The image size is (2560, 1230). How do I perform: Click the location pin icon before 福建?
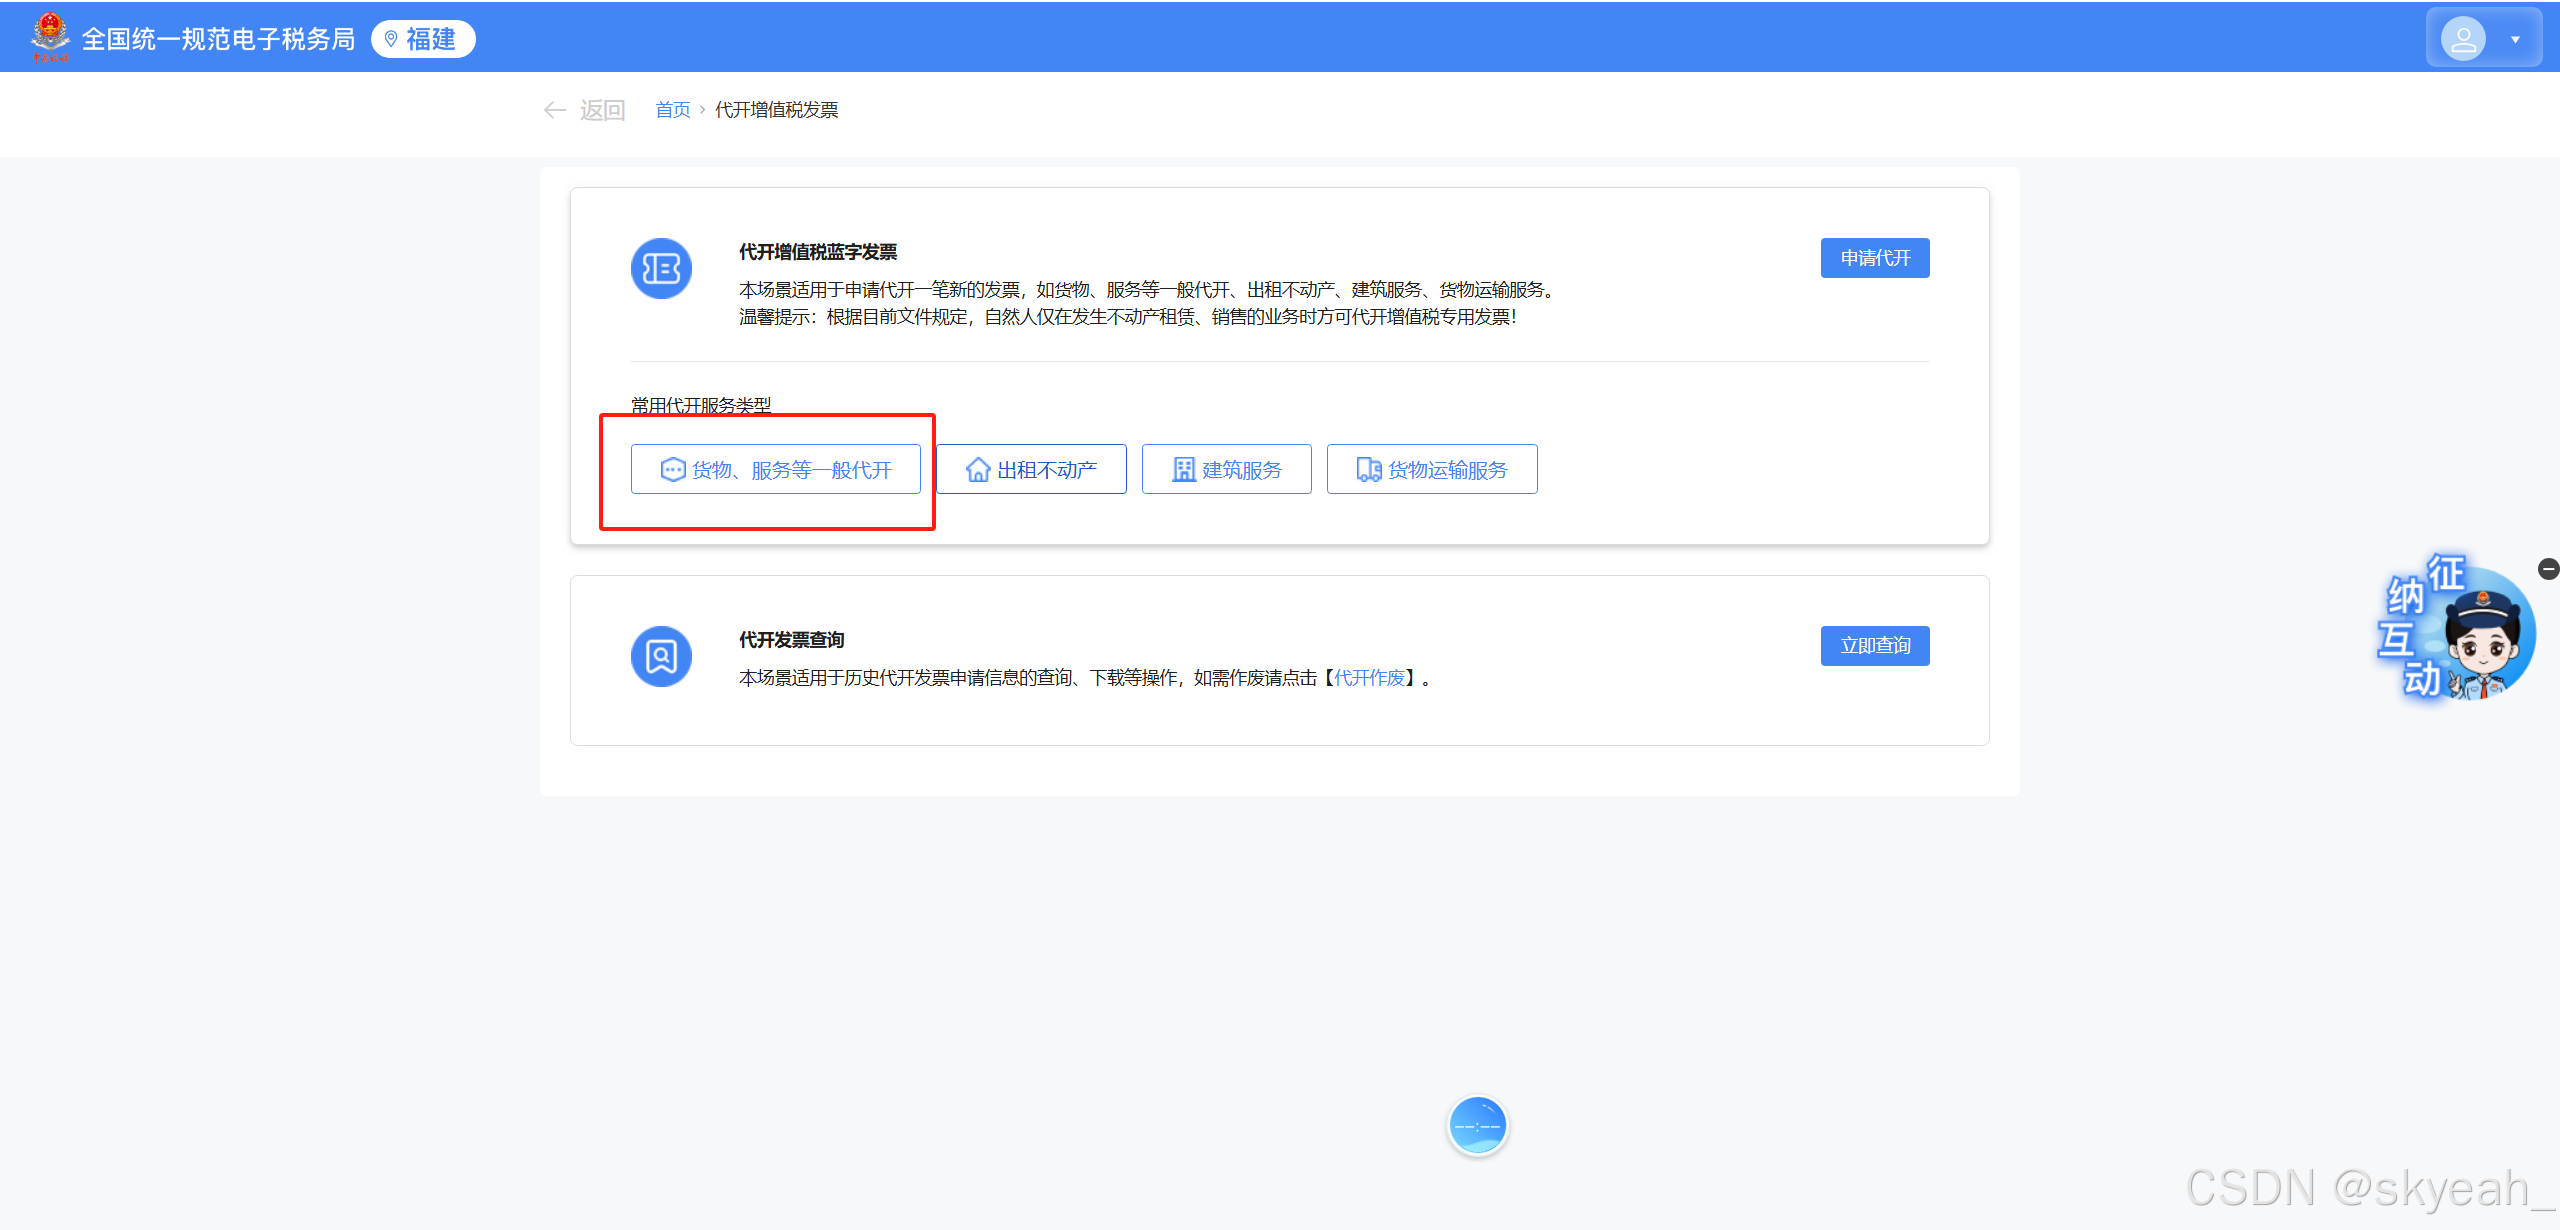click(x=392, y=39)
